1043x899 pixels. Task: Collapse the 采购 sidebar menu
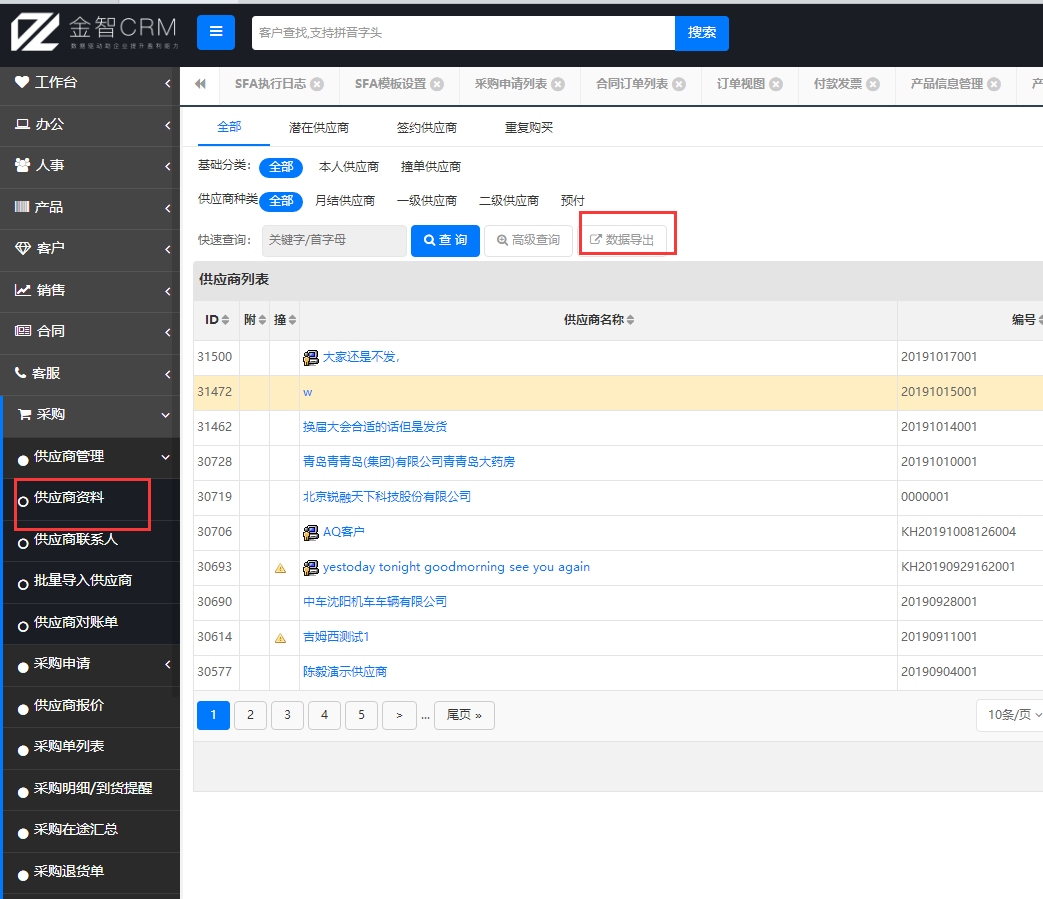[x=90, y=415]
